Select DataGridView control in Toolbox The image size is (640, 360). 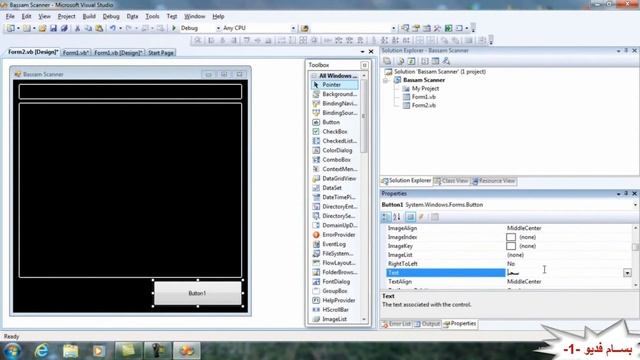(x=335, y=178)
